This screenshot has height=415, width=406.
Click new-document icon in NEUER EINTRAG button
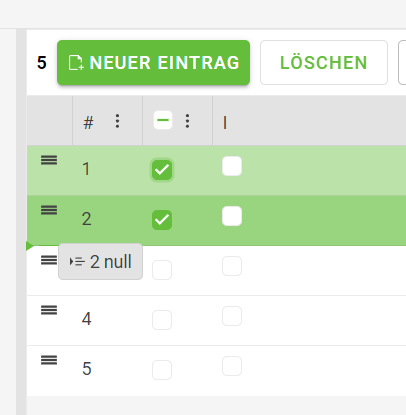coord(76,63)
